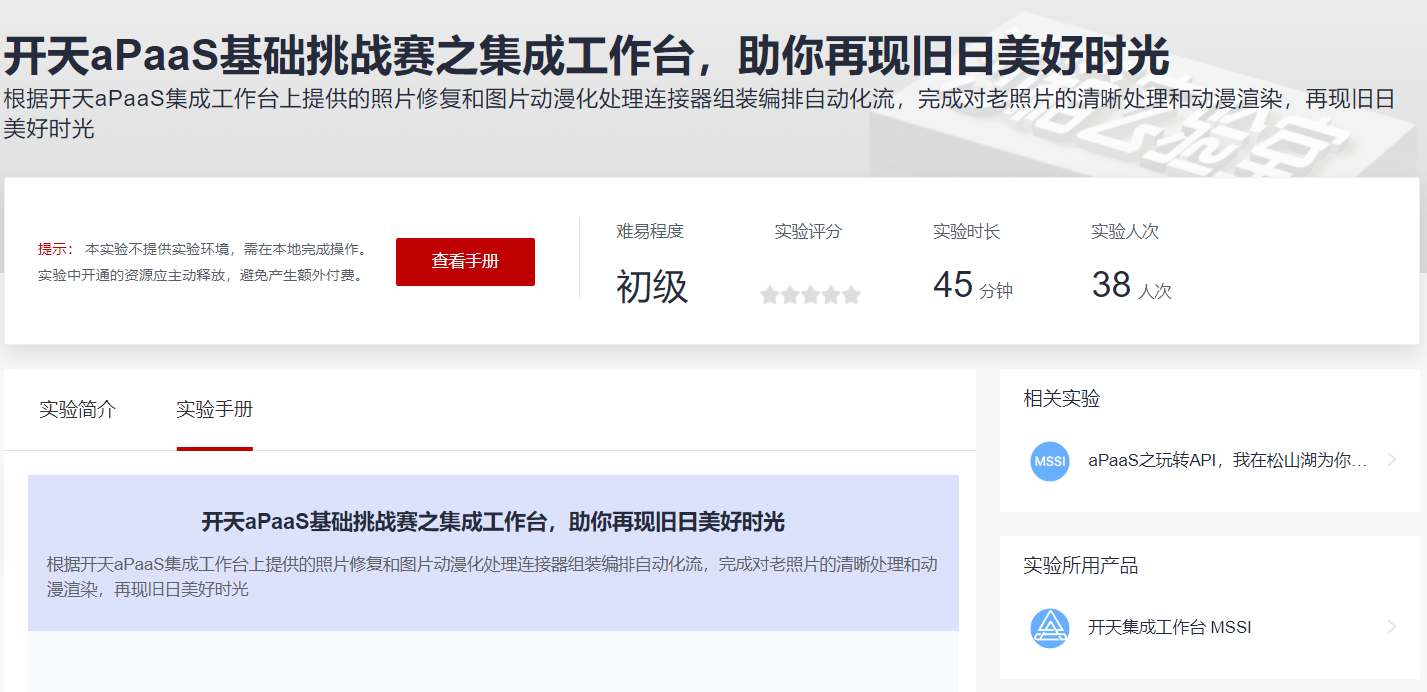The width and height of the screenshot is (1427, 692).
Task: Click the 实验人次 label
Action: click(x=1125, y=231)
